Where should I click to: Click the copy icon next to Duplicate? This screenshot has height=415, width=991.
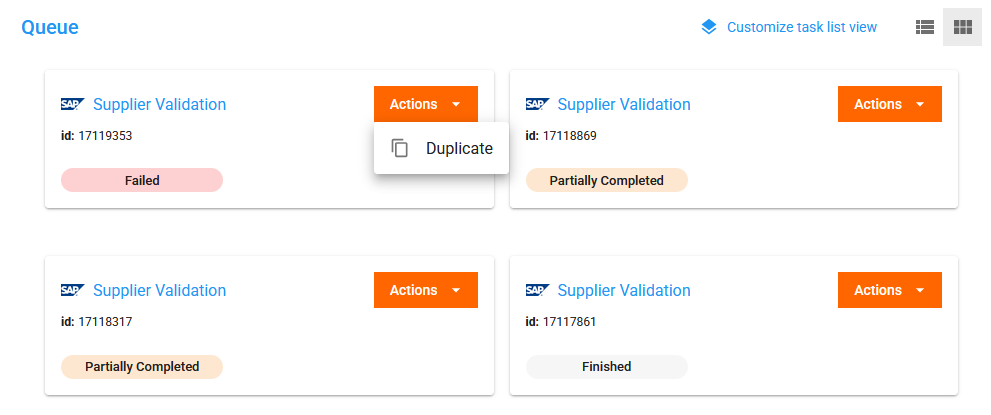click(x=400, y=148)
